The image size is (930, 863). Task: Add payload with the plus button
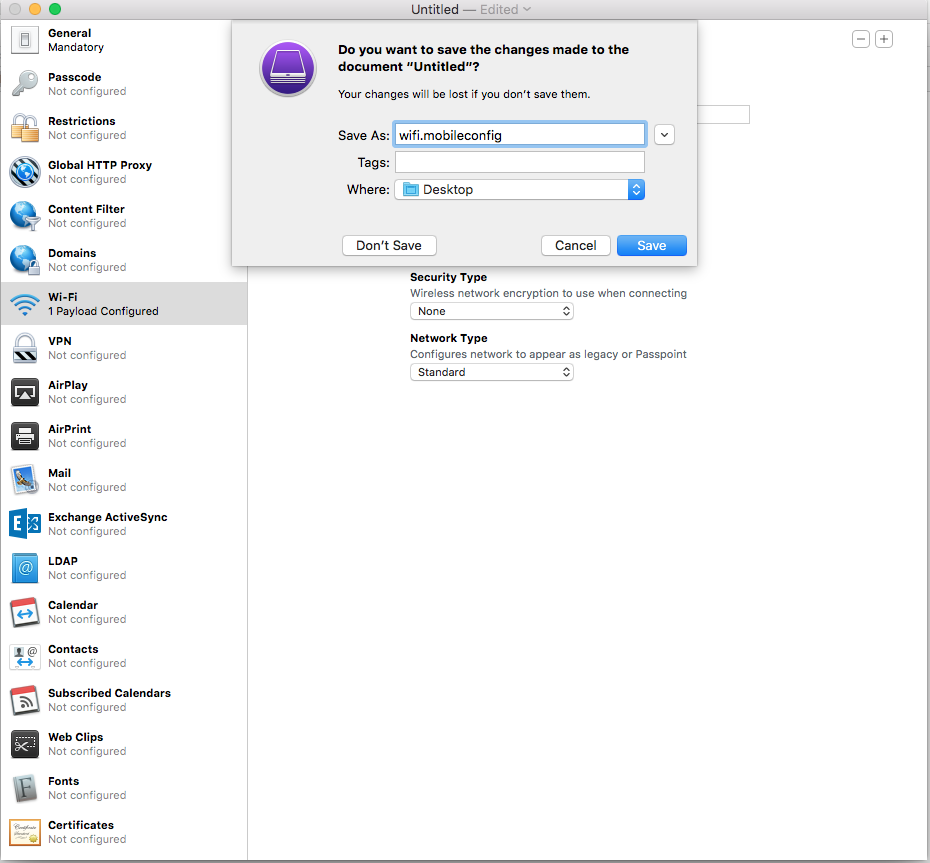pyautogui.click(x=884, y=39)
